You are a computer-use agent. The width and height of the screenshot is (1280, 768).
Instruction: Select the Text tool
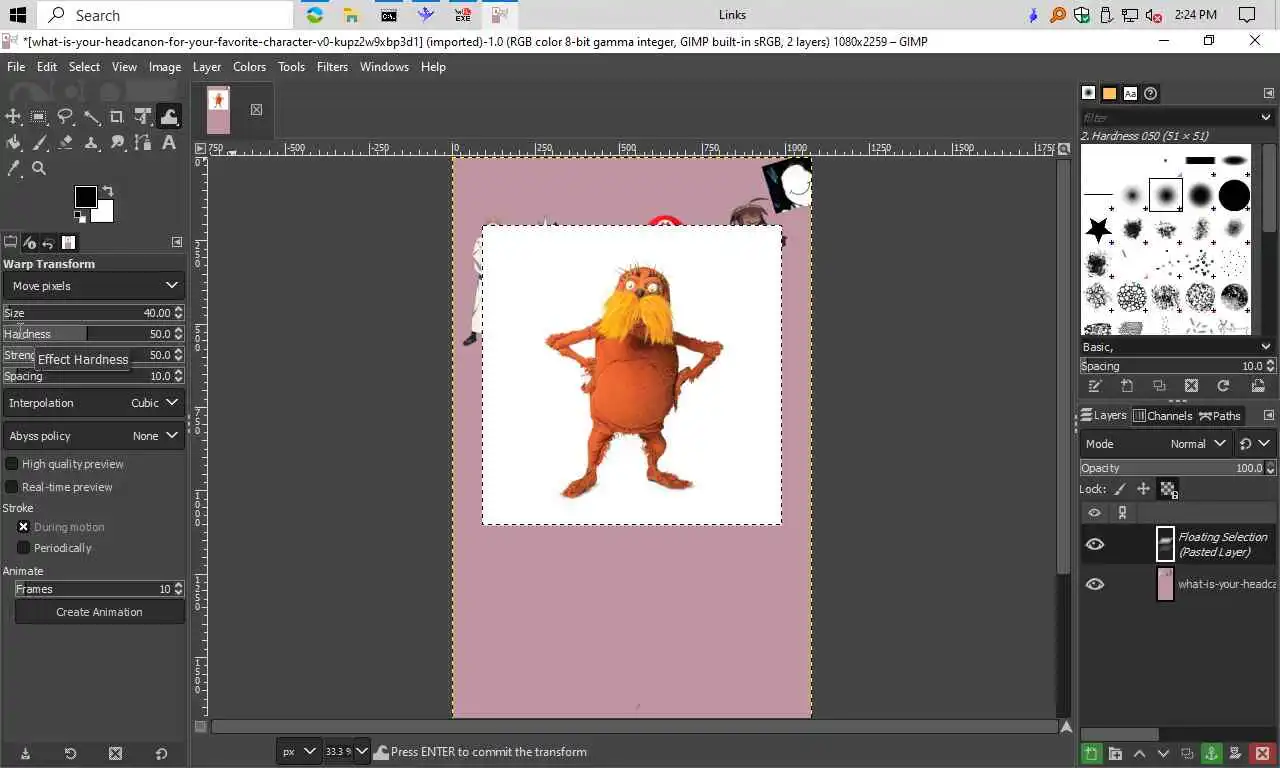click(x=169, y=143)
